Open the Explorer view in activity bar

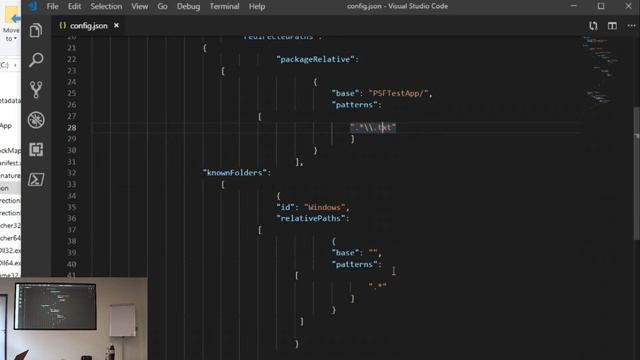(36, 30)
